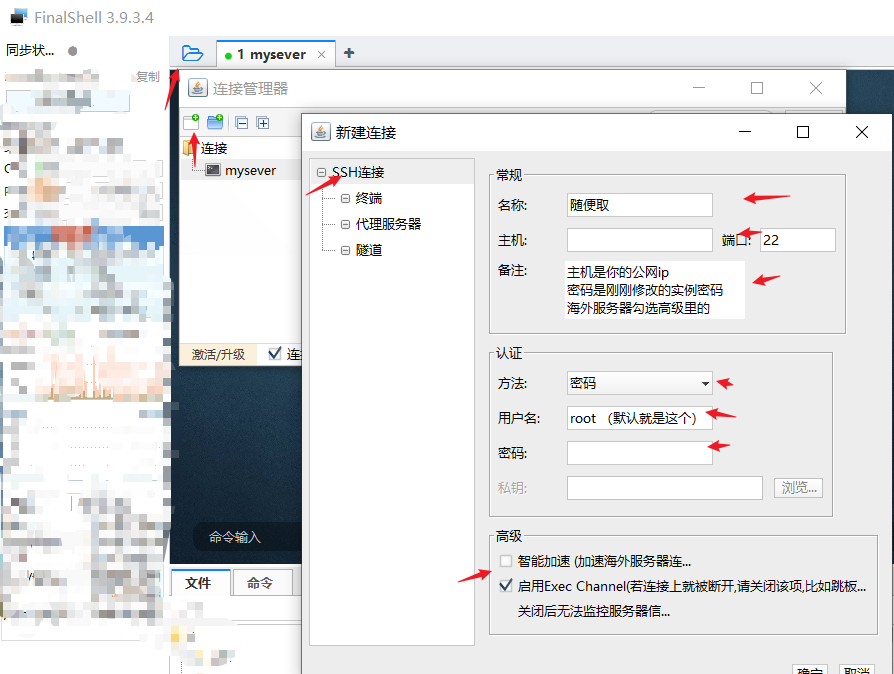
Task: Maximize the 连接管理器 window
Action: pos(757,88)
